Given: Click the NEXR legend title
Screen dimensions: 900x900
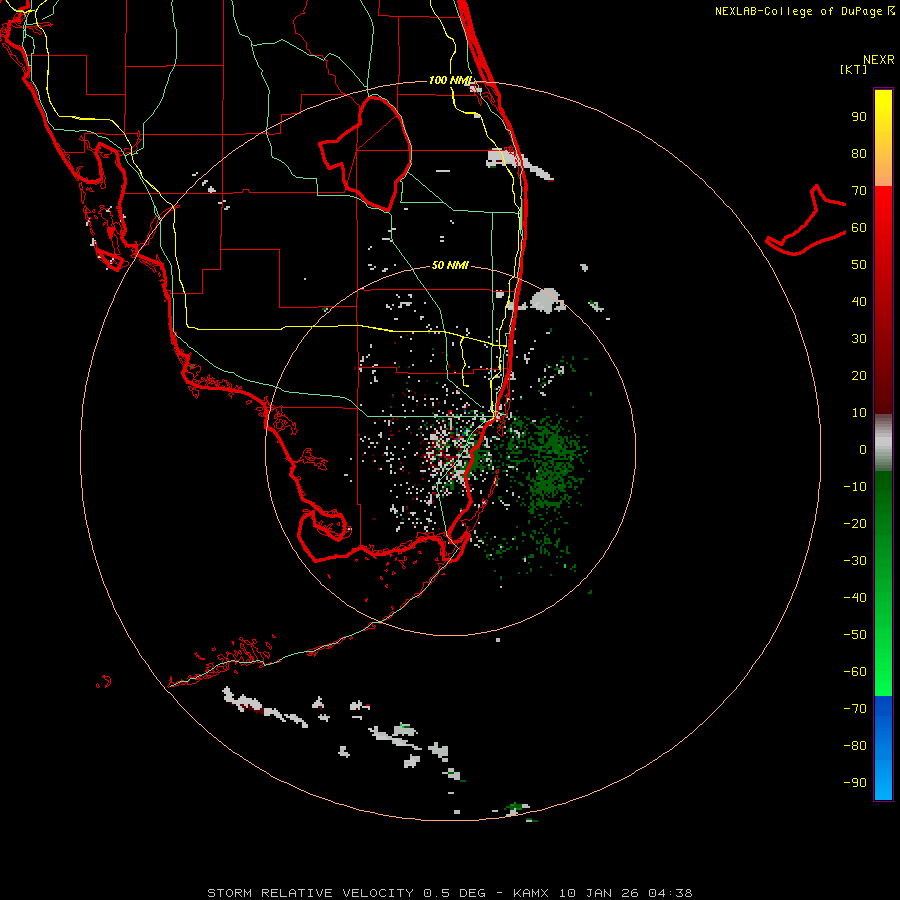Looking at the screenshot, I should 878,60.
